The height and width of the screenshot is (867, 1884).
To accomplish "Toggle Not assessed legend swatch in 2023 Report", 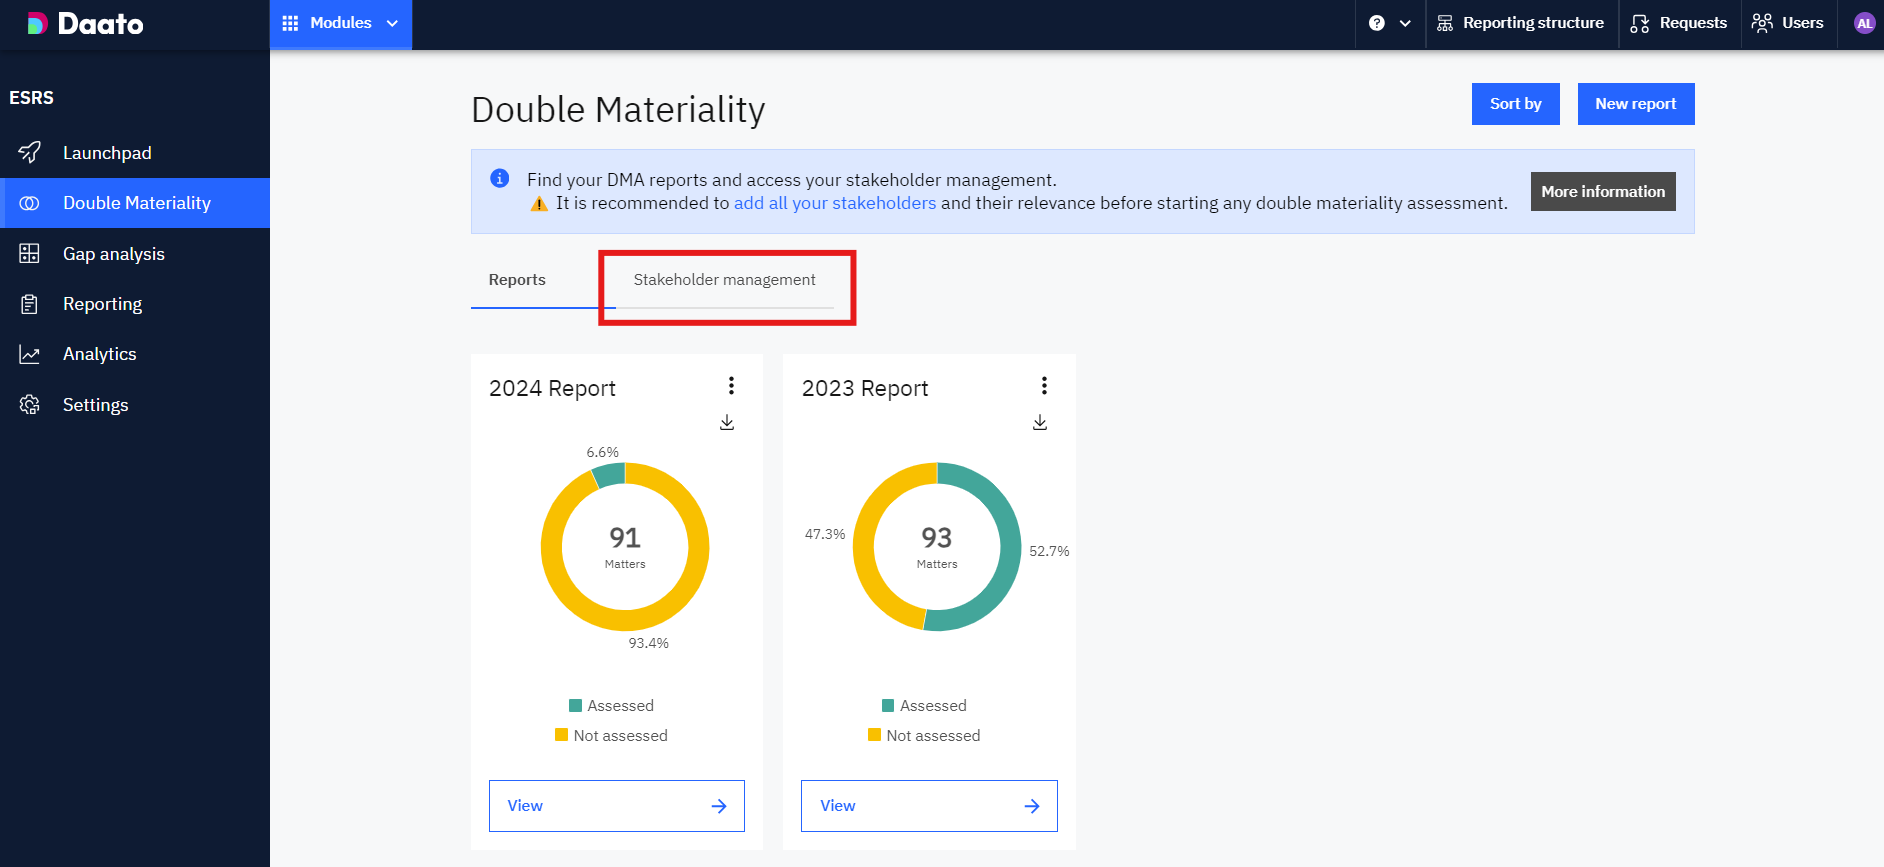I will click(x=875, y=736).
